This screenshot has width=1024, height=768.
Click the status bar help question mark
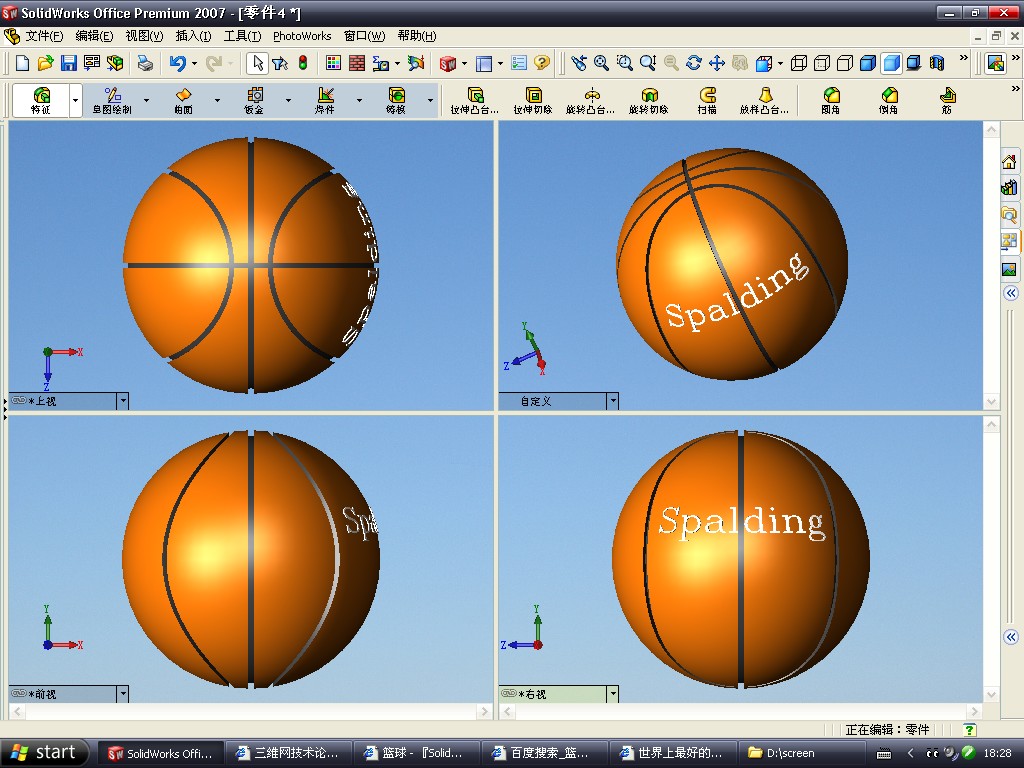[970, 729]
